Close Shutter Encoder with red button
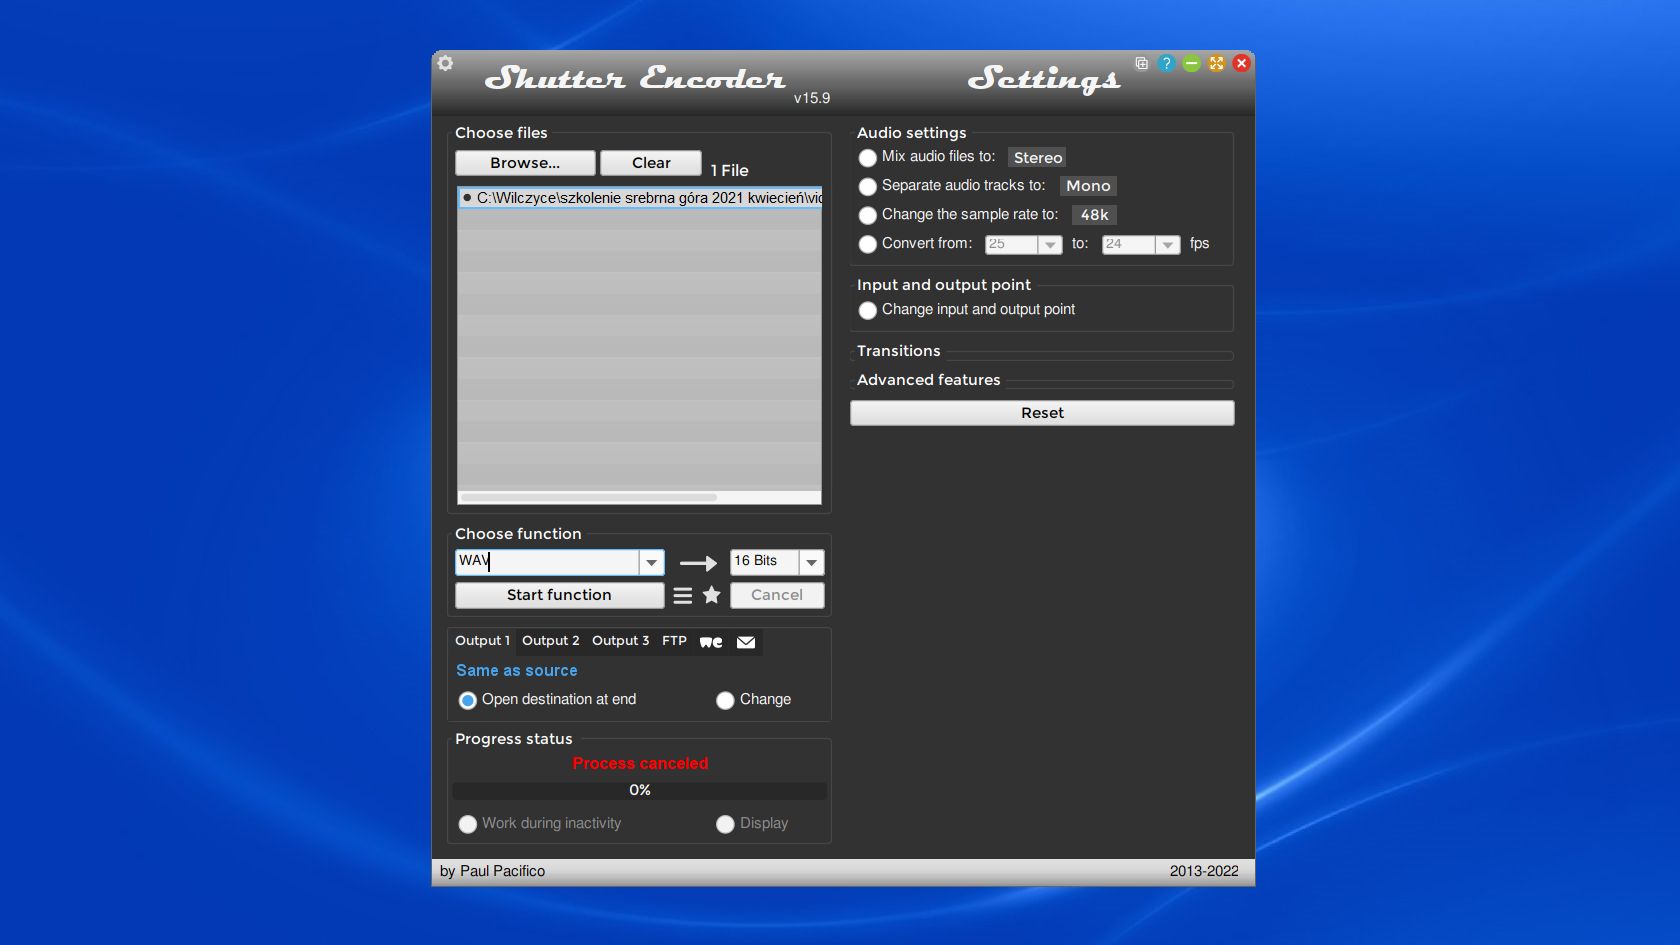 point(1241,63)
